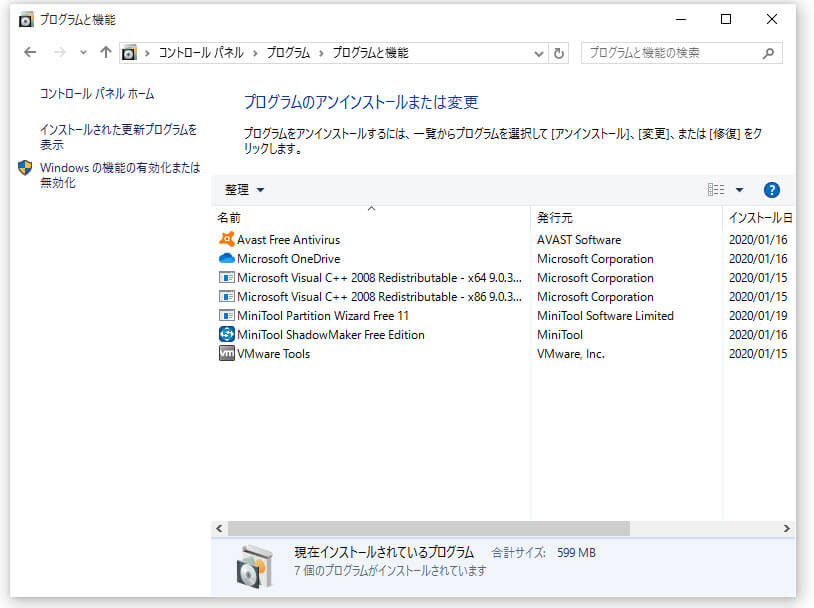This screenshot has height=608, width=814.
Task: Click the shield icon beside Windows features link
Action: [x=25, y=168]
